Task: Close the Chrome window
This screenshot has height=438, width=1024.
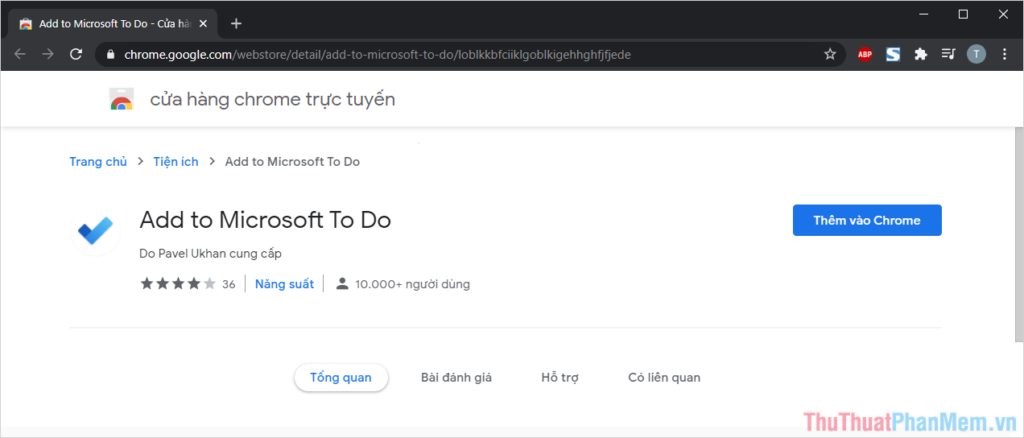Action: point(1004,14)
